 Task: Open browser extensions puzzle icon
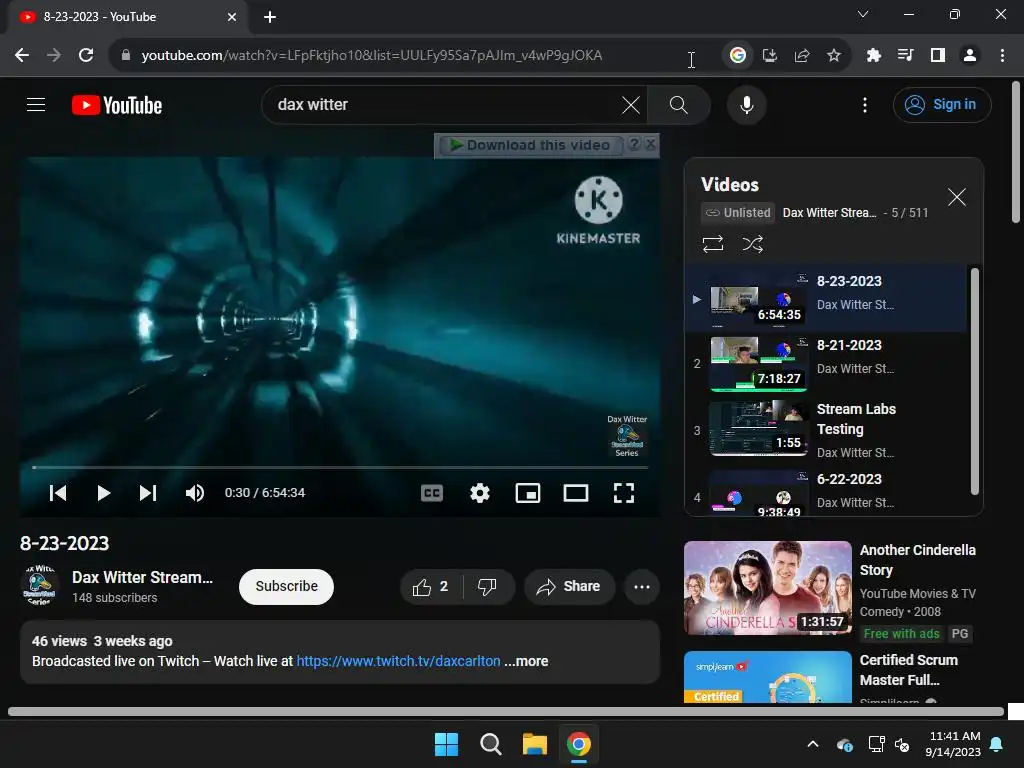pos(874,56)
